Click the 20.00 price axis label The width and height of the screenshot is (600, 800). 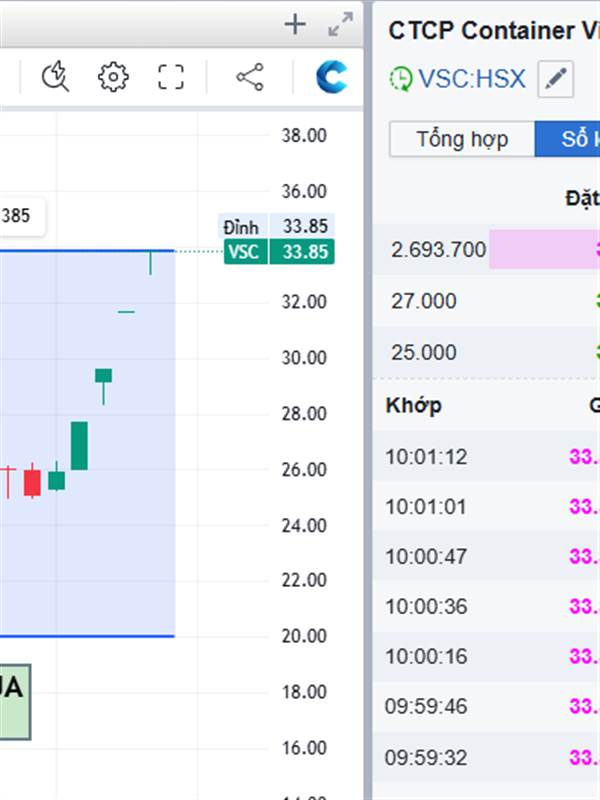(x=304, y=636)
